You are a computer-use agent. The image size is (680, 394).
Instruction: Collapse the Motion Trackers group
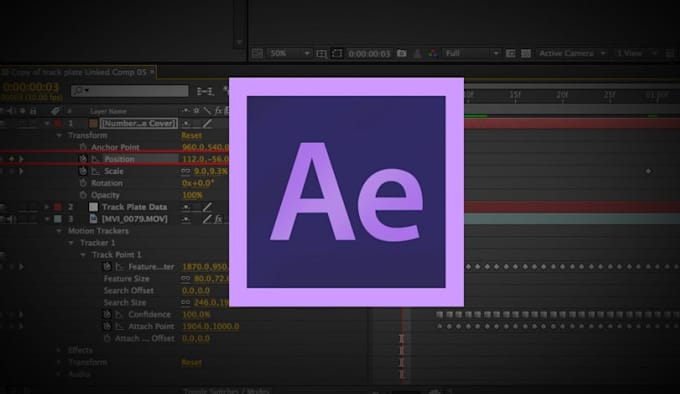click(x=59, y=231)
